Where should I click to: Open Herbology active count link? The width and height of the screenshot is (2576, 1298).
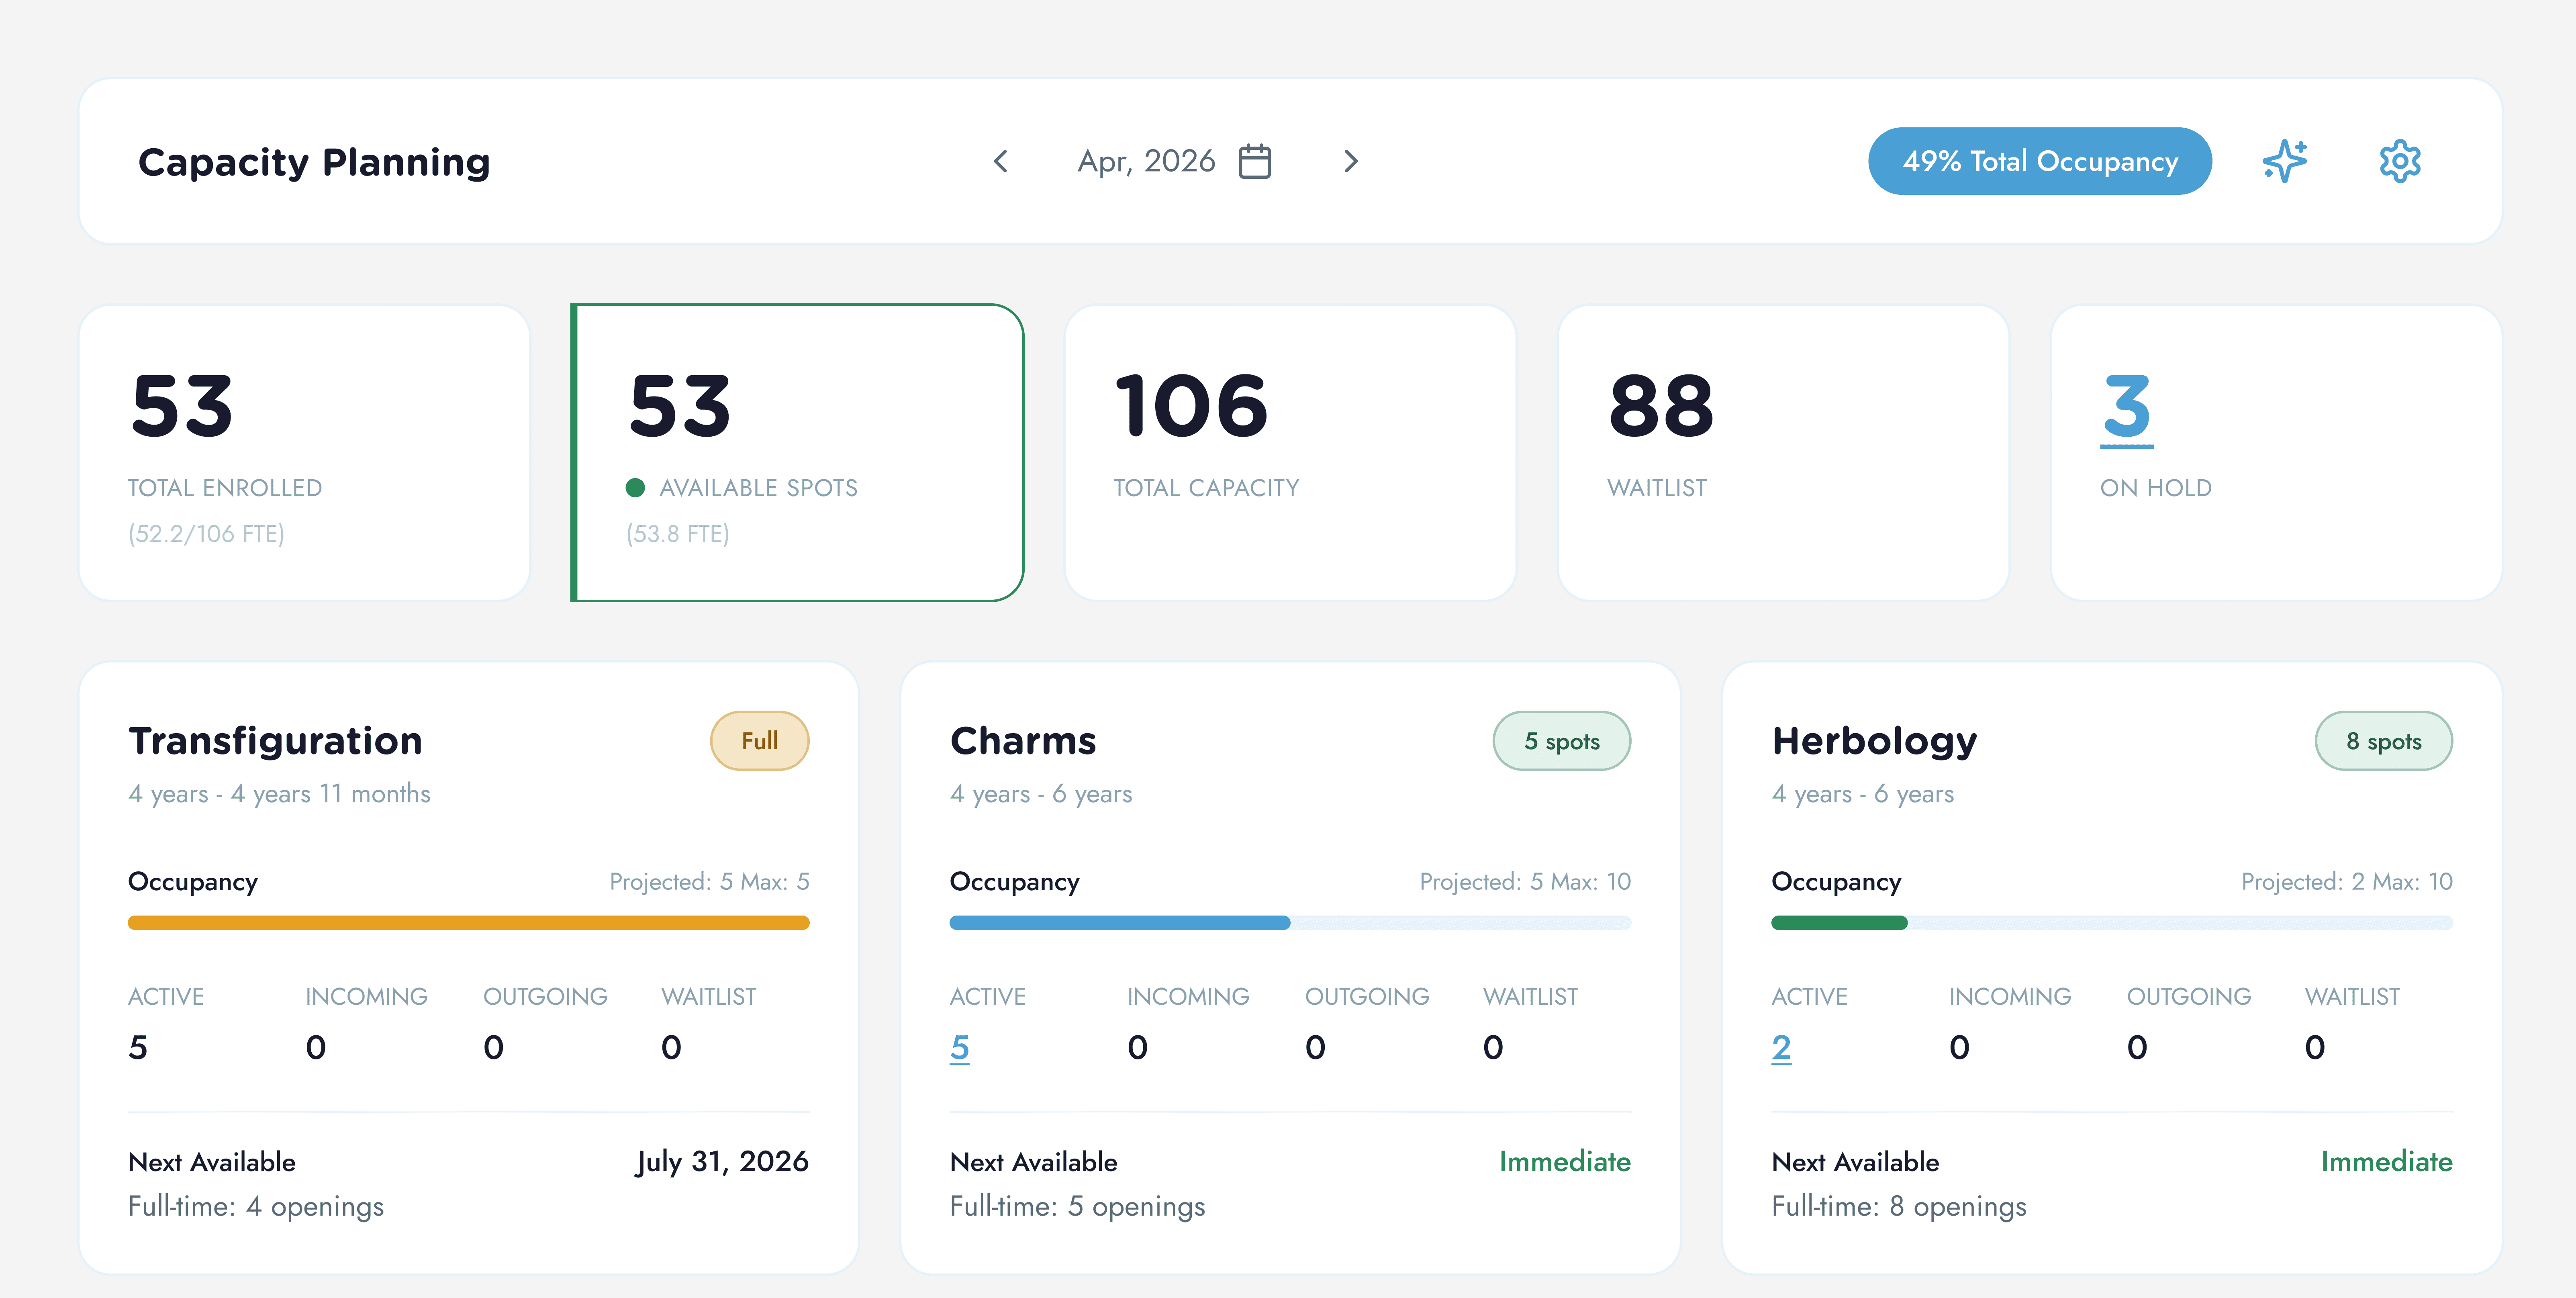[1781, 1047]
